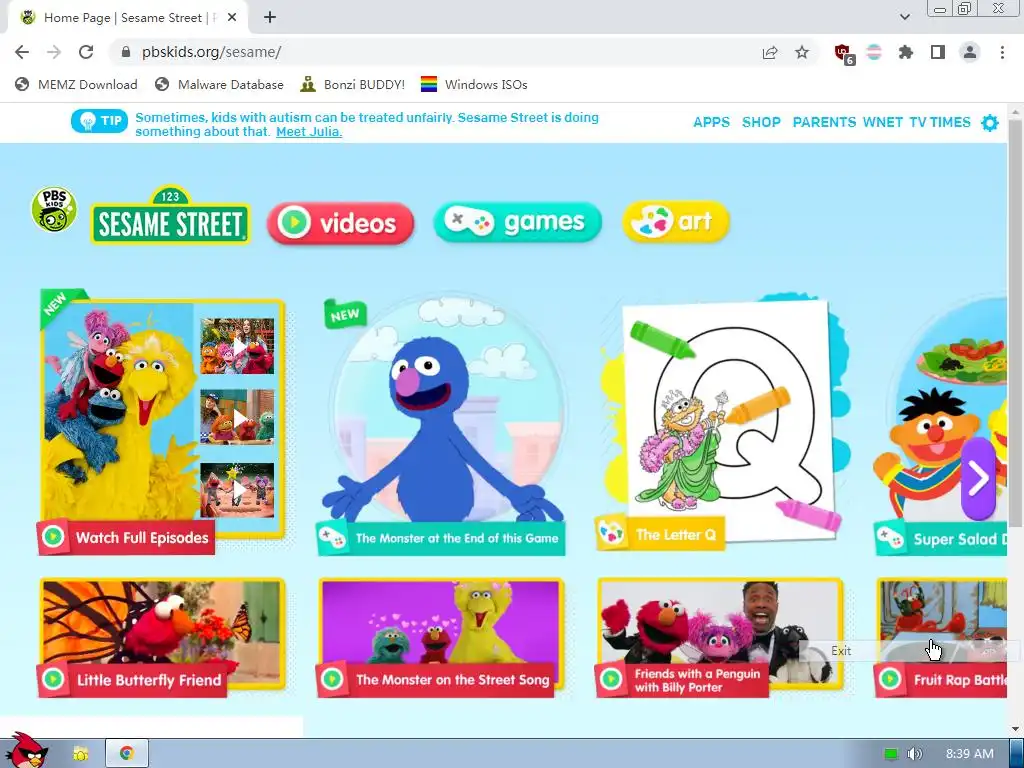
Task: Play Little Butterfly Friend video
Action: pos(161,637)
